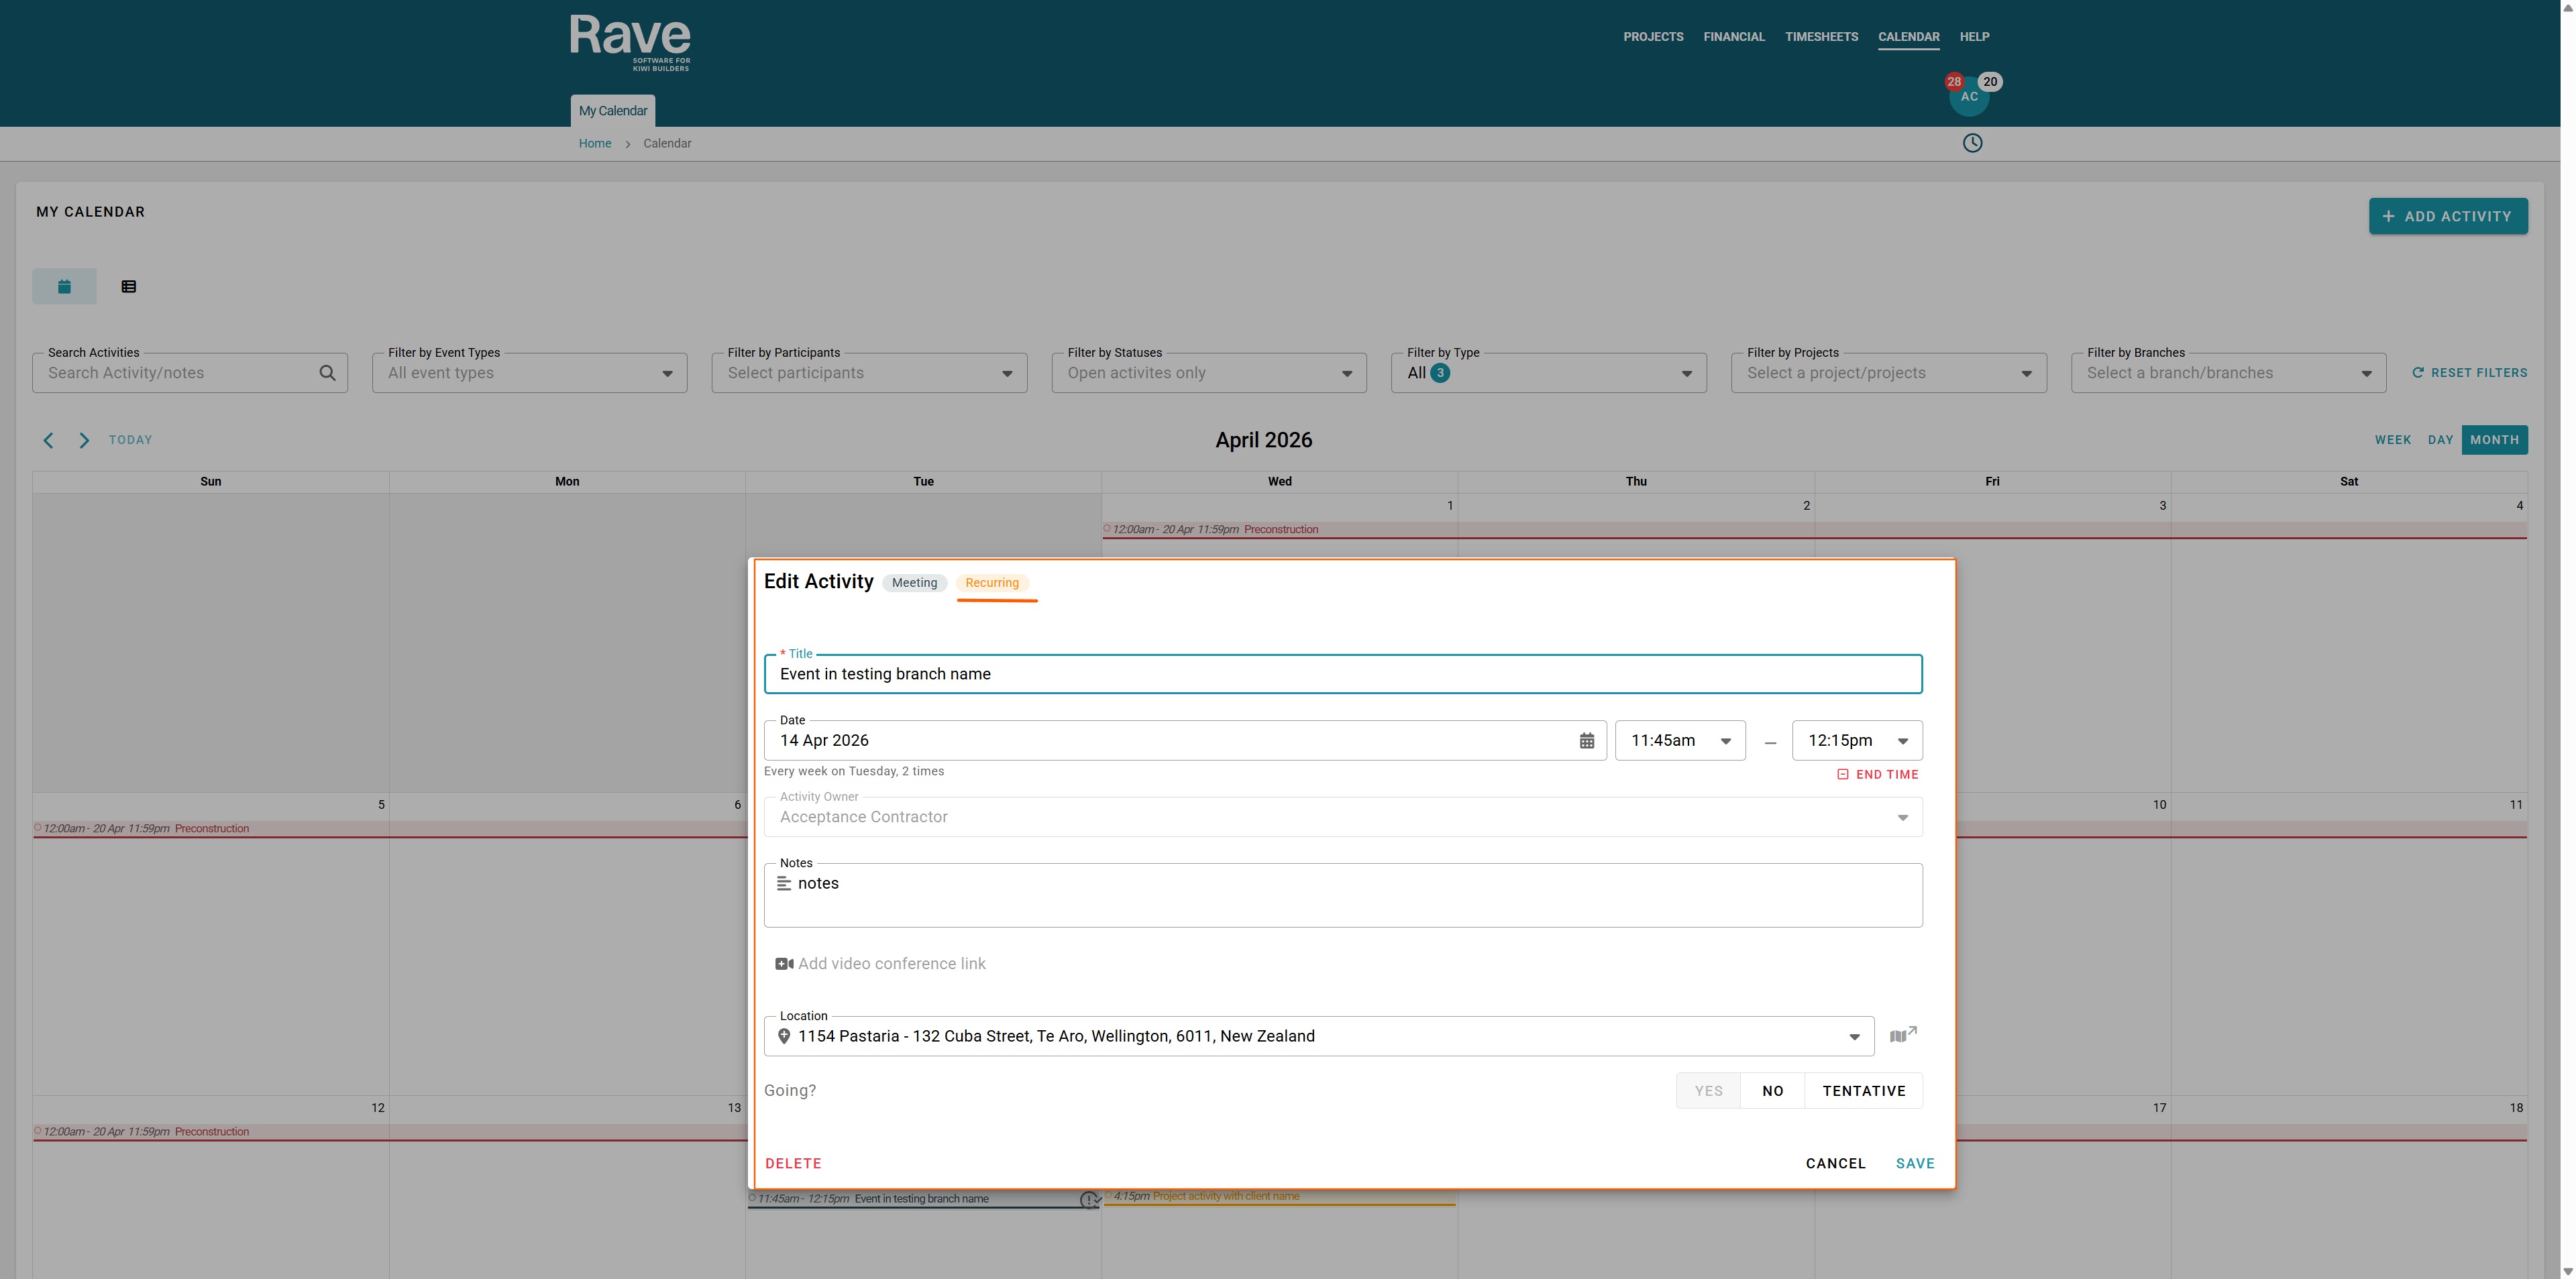Open the 11:45am start time dropdown
2576x1279 pixels.
1680,741
